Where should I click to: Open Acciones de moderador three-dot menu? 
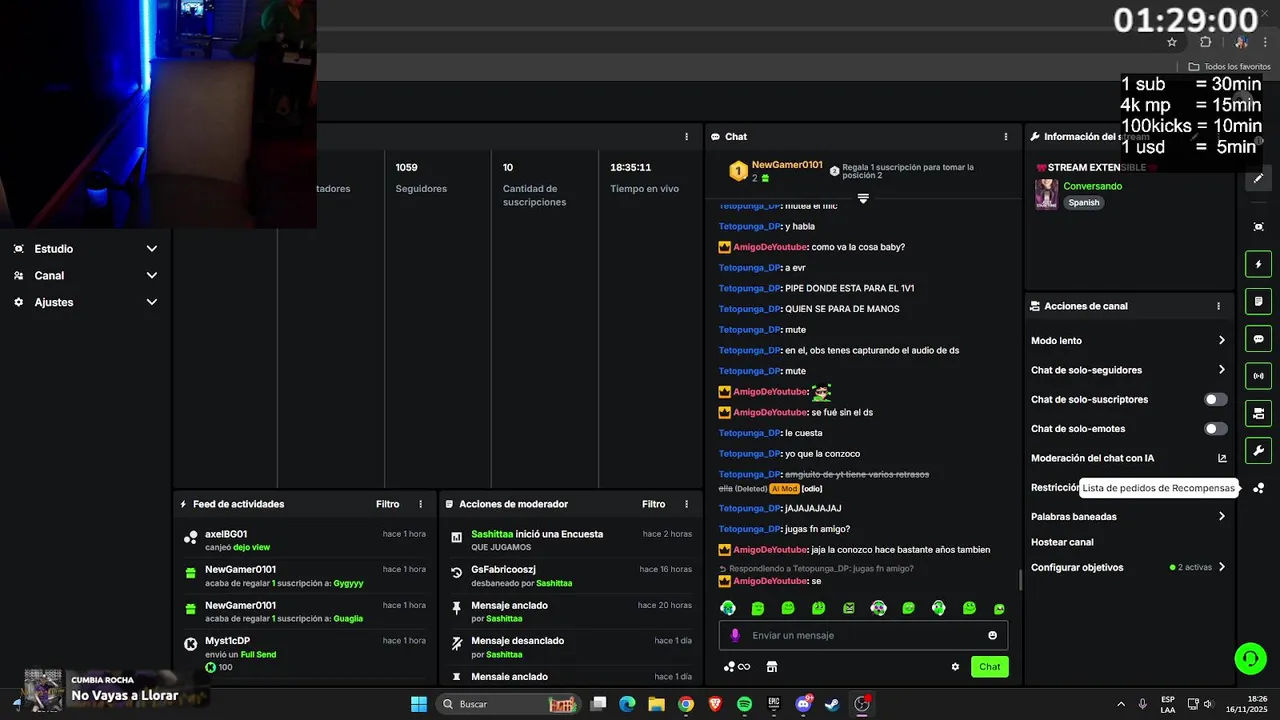pyautogui.click(x=686, y=504)
